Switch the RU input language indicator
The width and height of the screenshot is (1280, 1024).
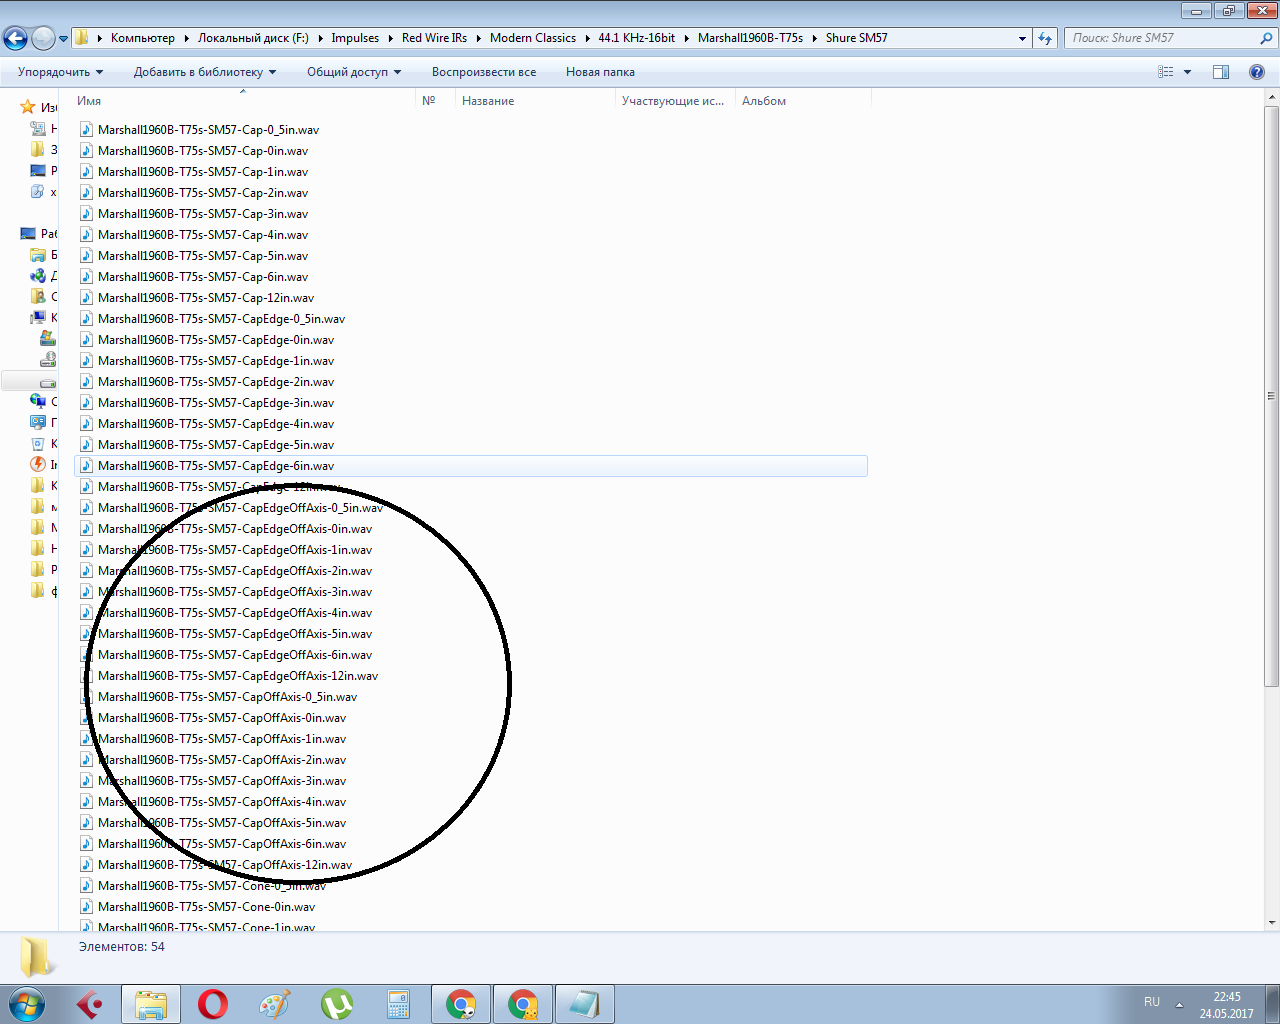point(1152,1002)
